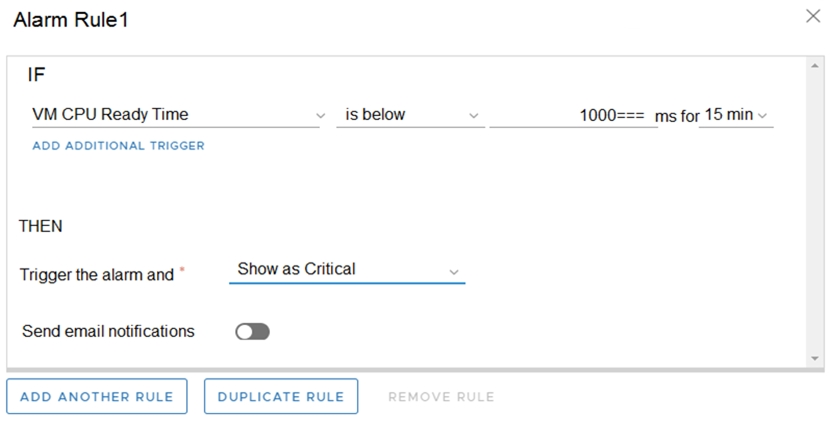Click the greyed-out Remove Rule button

click(441, 397)
